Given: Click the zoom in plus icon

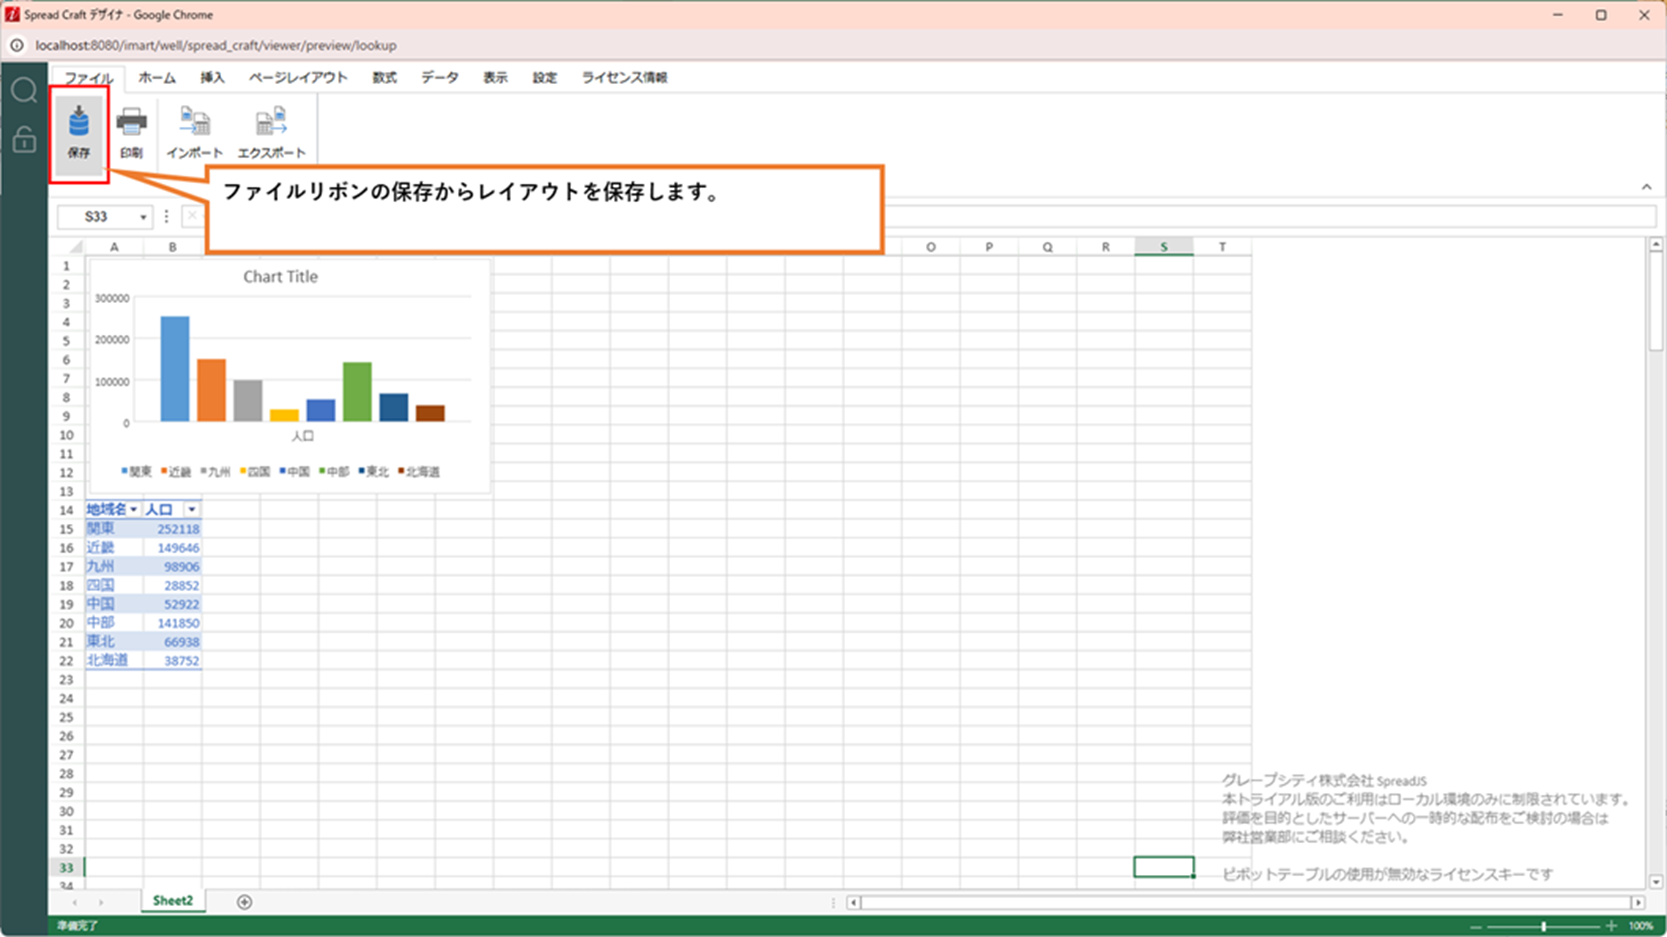Looking at the screenshot, I should pos(1611,926).
